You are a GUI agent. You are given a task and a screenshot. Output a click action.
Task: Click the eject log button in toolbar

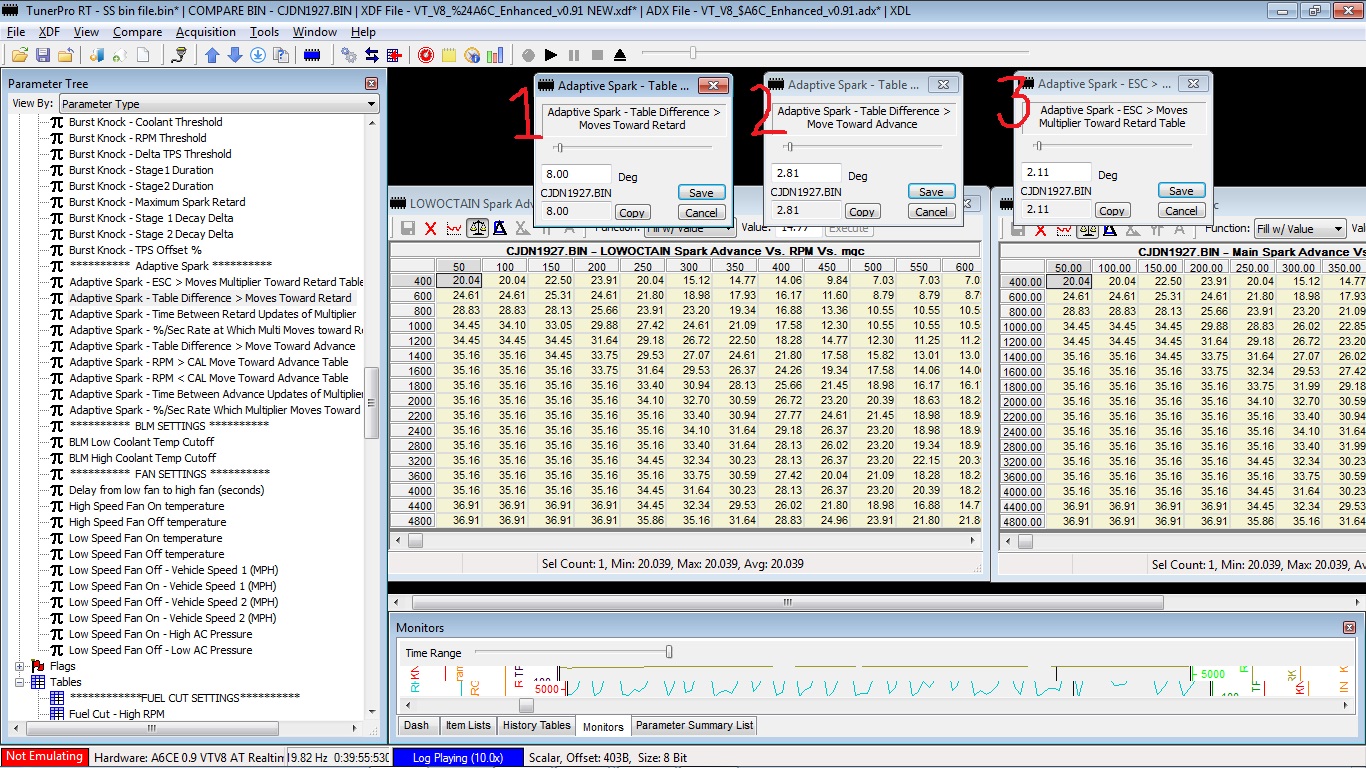pos(620,55)
